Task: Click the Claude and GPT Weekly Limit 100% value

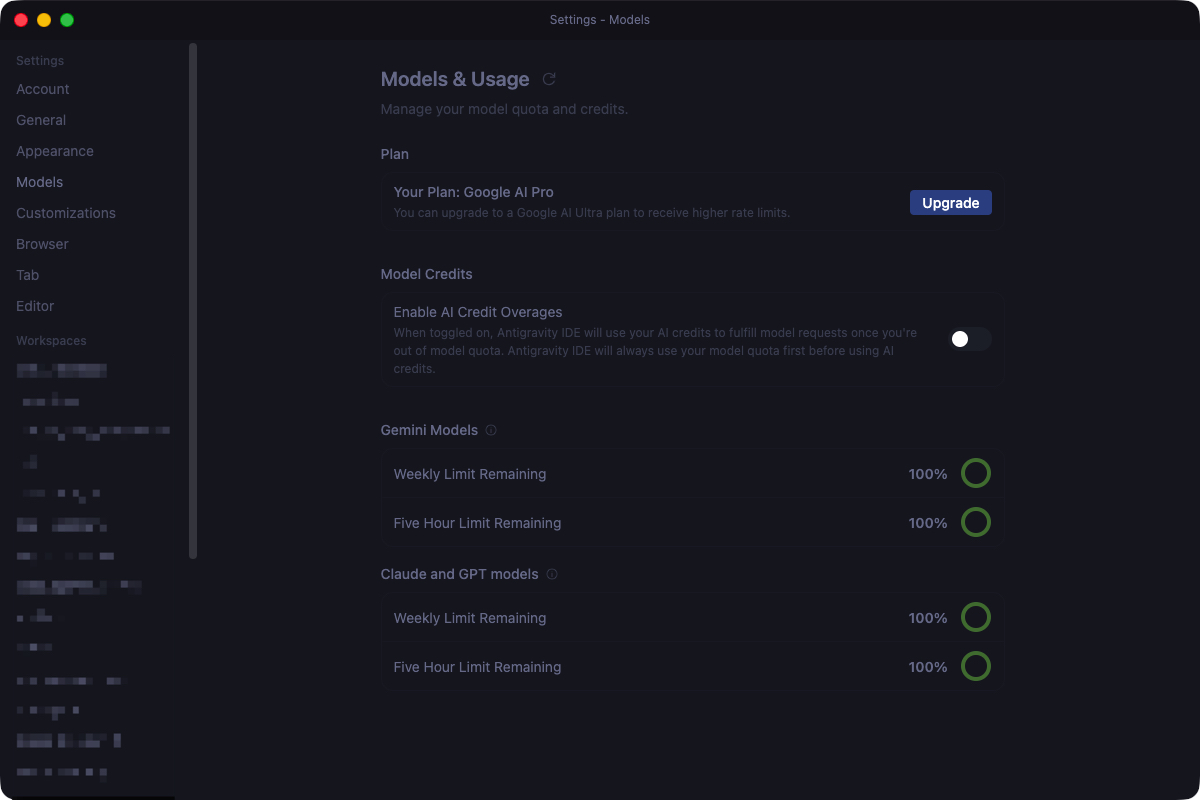Action: 928,618
